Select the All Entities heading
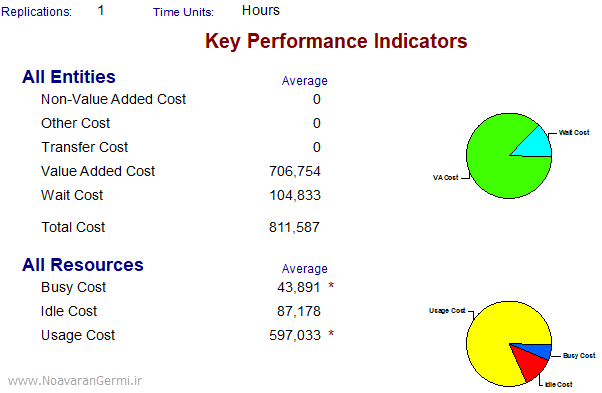 (69, 77)
